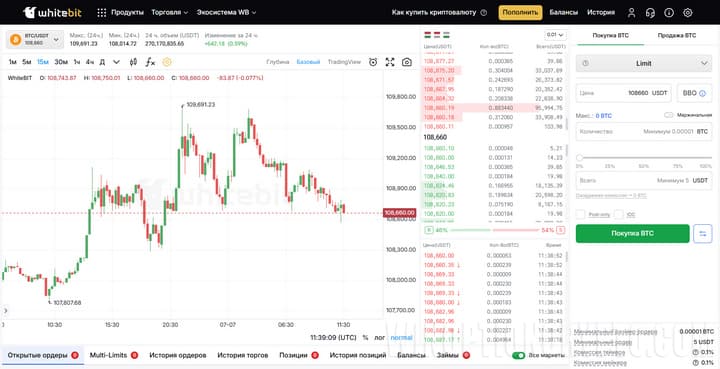The image size is (720, 369).
Task: Select the 1м timeframe
Action: tap(12, 62)
